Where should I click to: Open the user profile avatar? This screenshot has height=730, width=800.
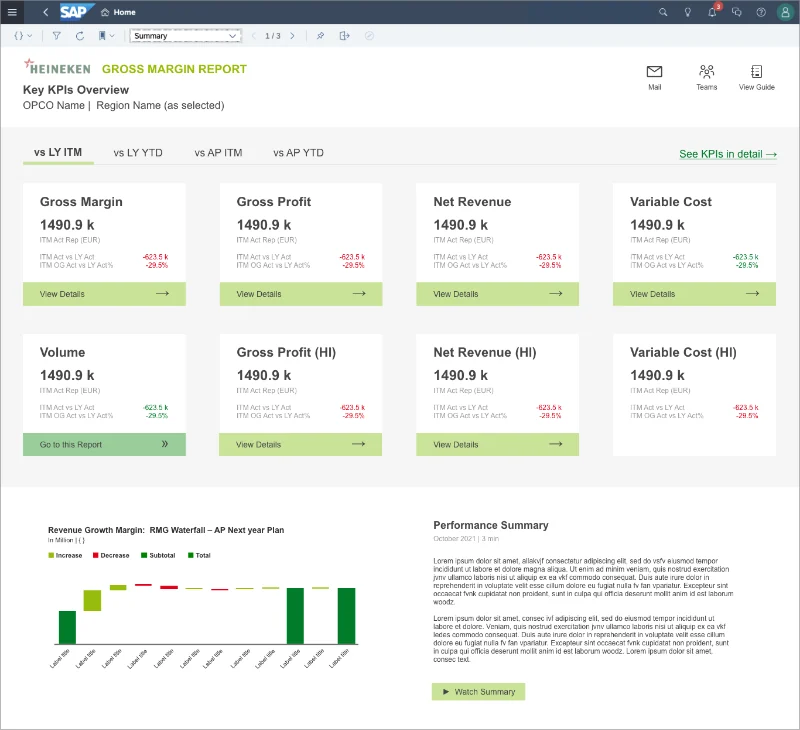tap(785, 12)
